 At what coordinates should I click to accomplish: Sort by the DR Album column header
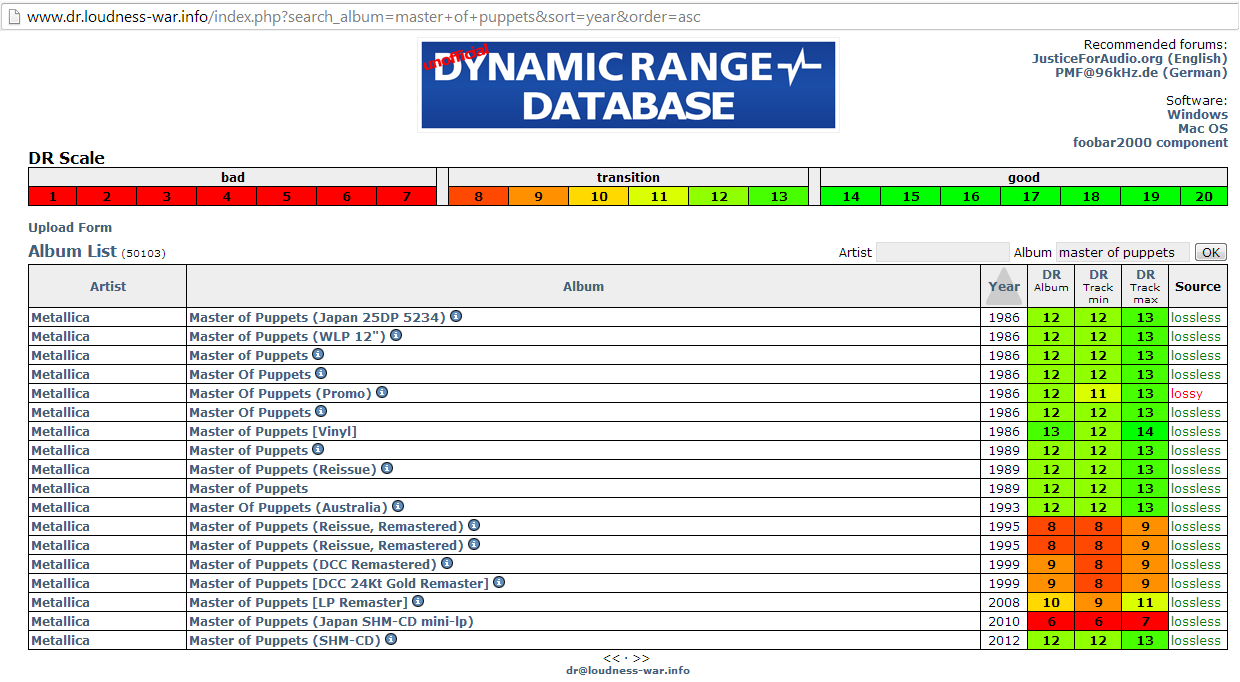pos(1051,280)
